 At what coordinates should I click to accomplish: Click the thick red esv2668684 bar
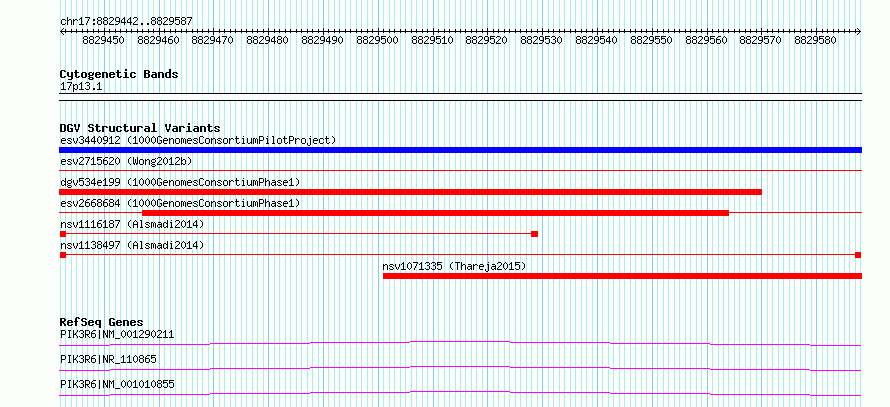point(435,213)
